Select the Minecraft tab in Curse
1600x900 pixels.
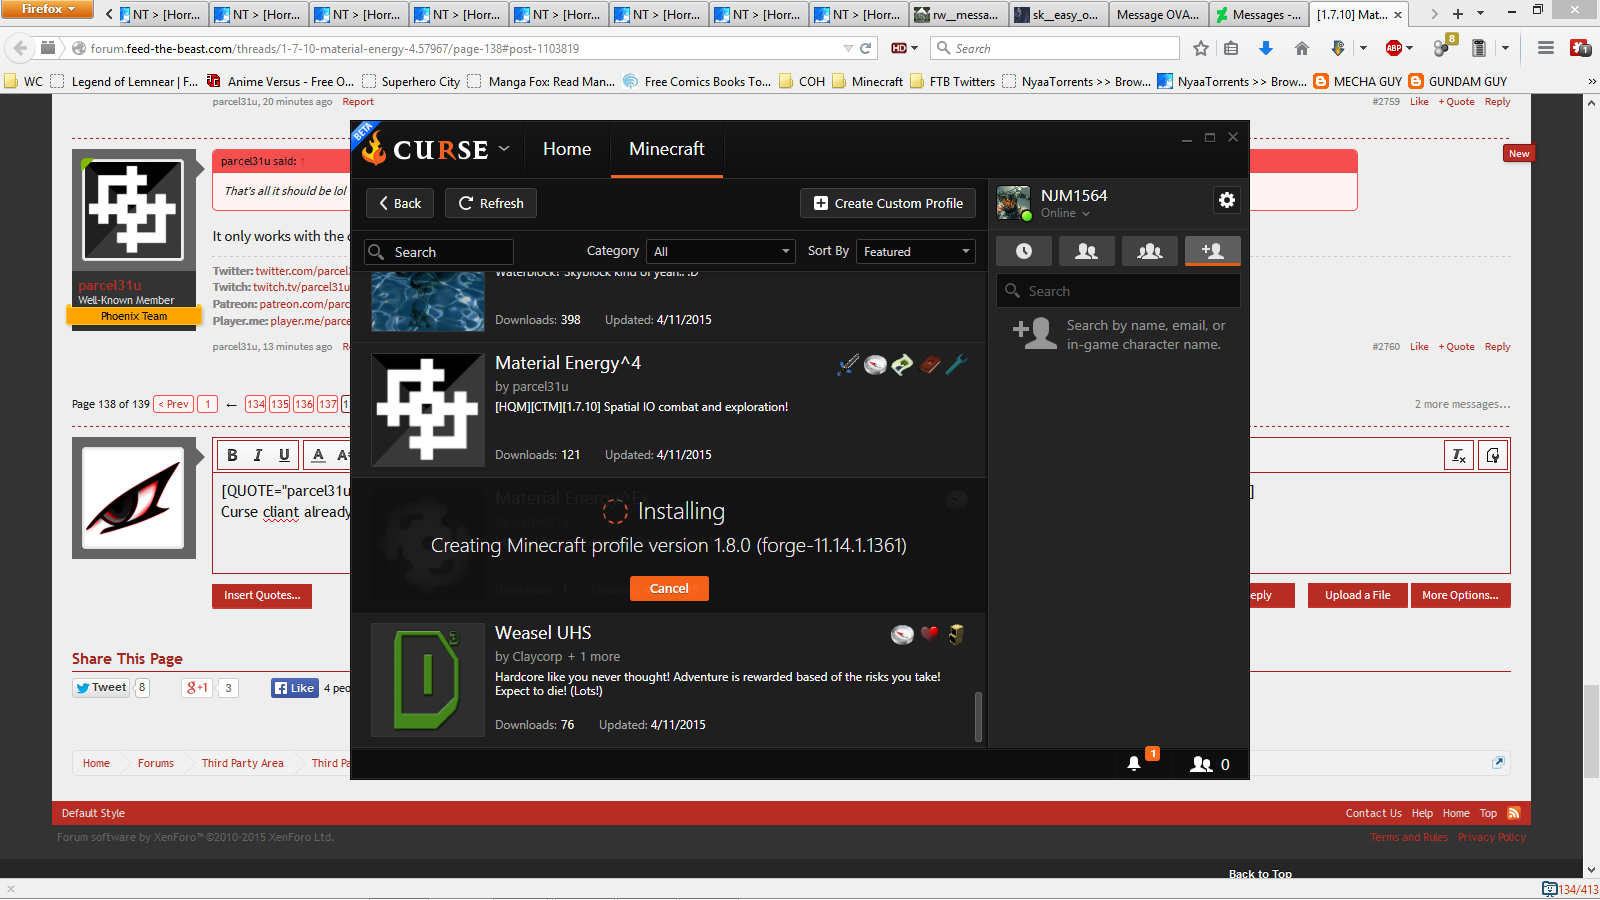click(666, 149)
